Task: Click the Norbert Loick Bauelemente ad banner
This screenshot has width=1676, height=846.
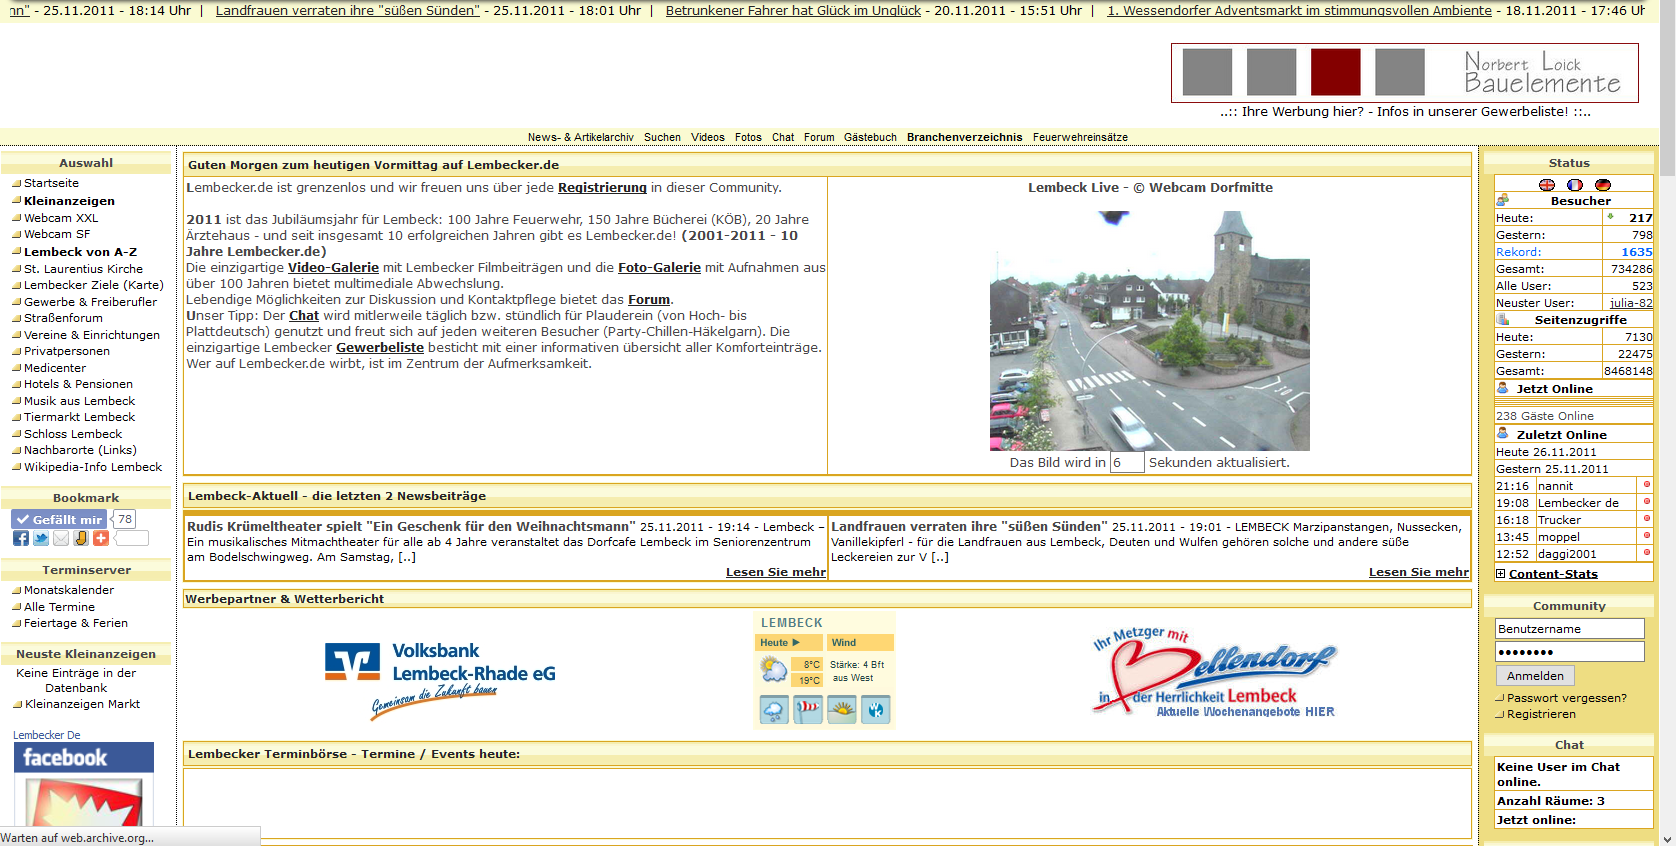Action: click(1405, 73)
